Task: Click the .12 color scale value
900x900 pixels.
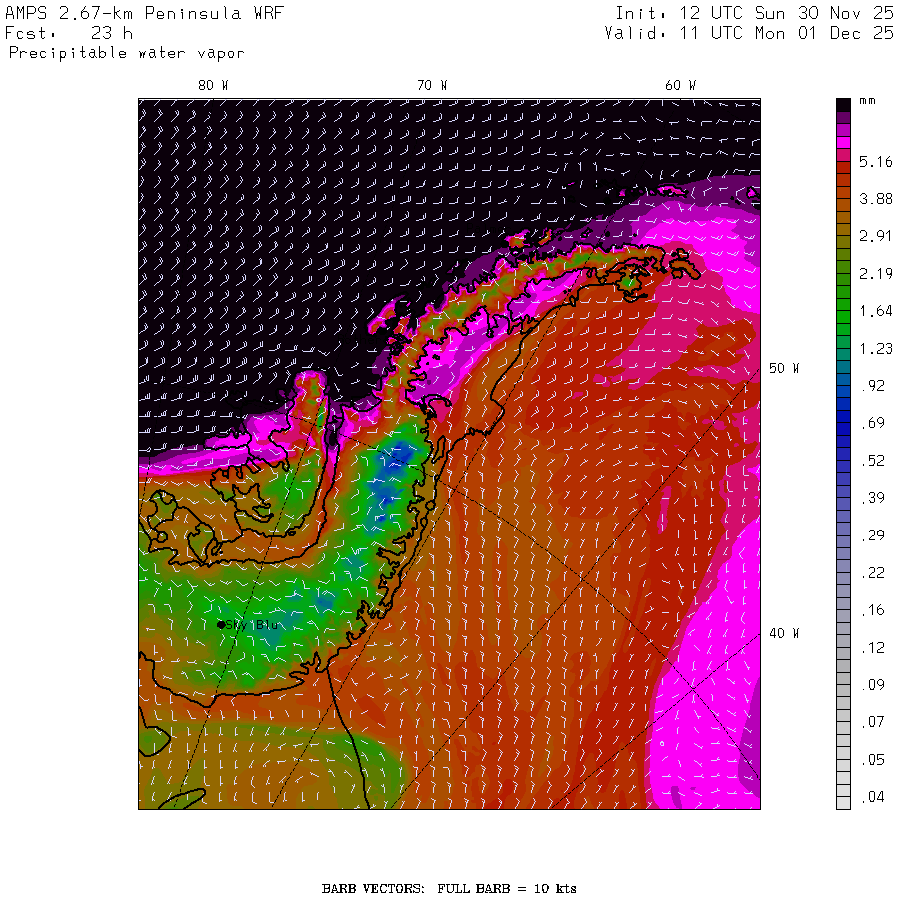Action: coord(874,648)
